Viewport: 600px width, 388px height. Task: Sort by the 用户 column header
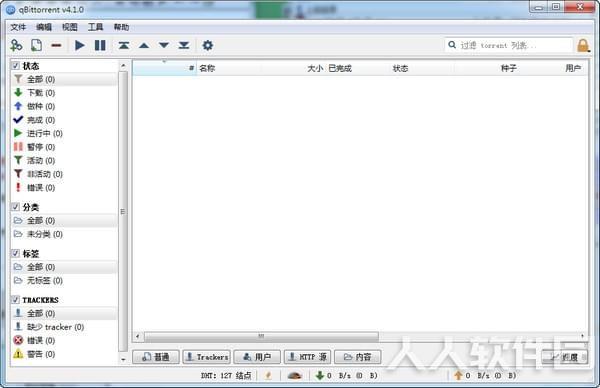554,68
